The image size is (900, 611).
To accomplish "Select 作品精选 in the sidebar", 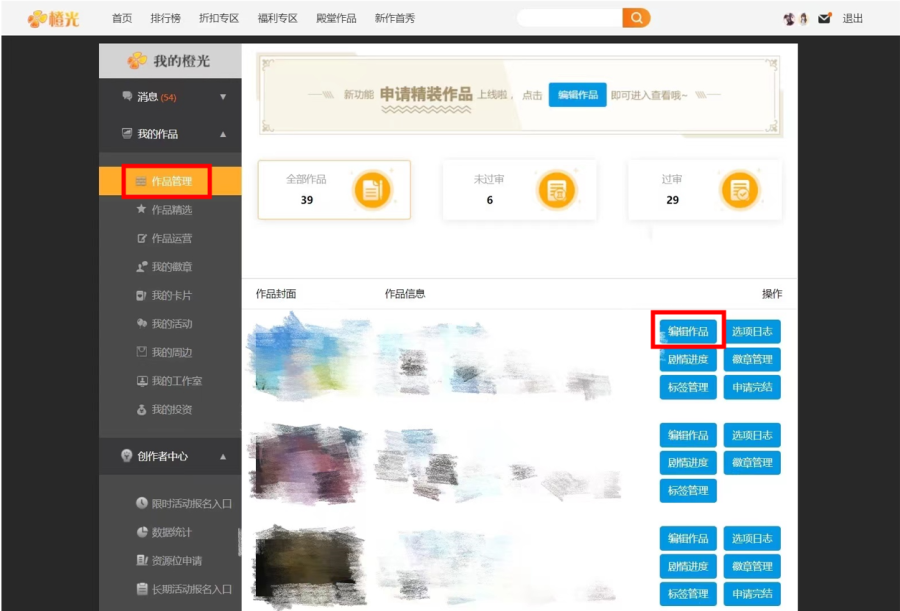I will (171, 210).
